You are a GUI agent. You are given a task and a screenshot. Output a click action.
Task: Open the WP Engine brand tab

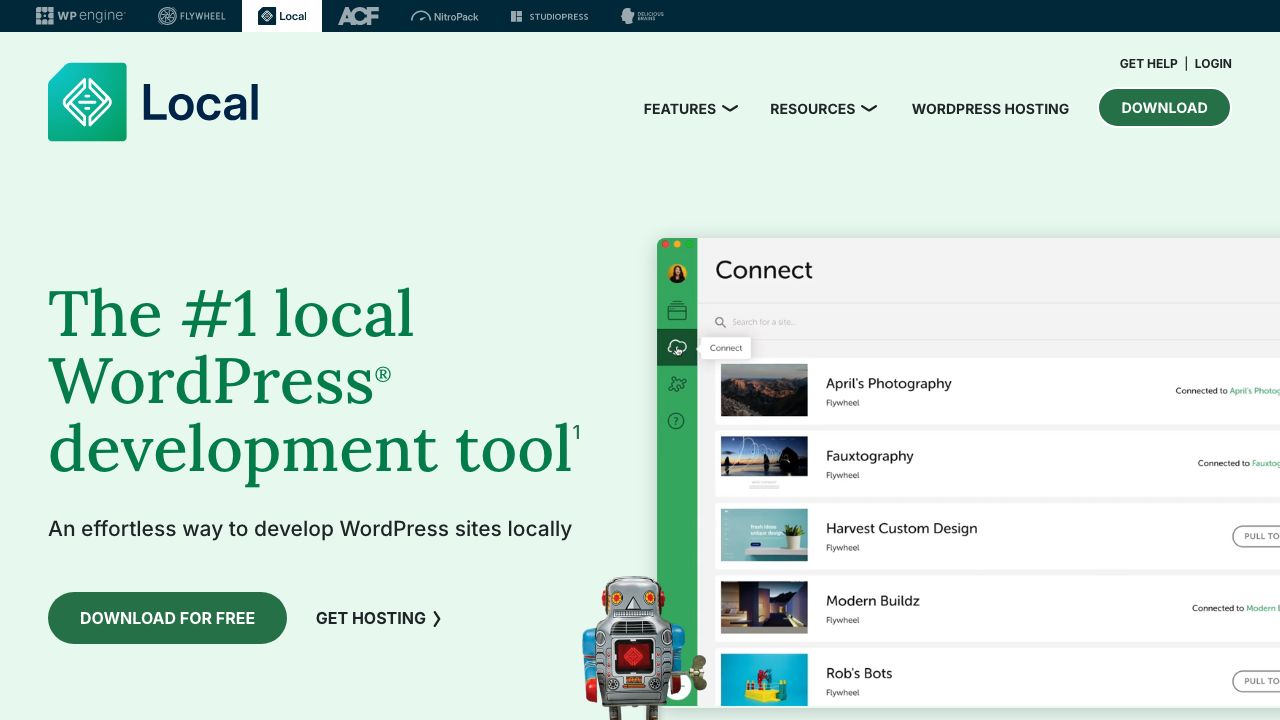[x=80, y=16]
